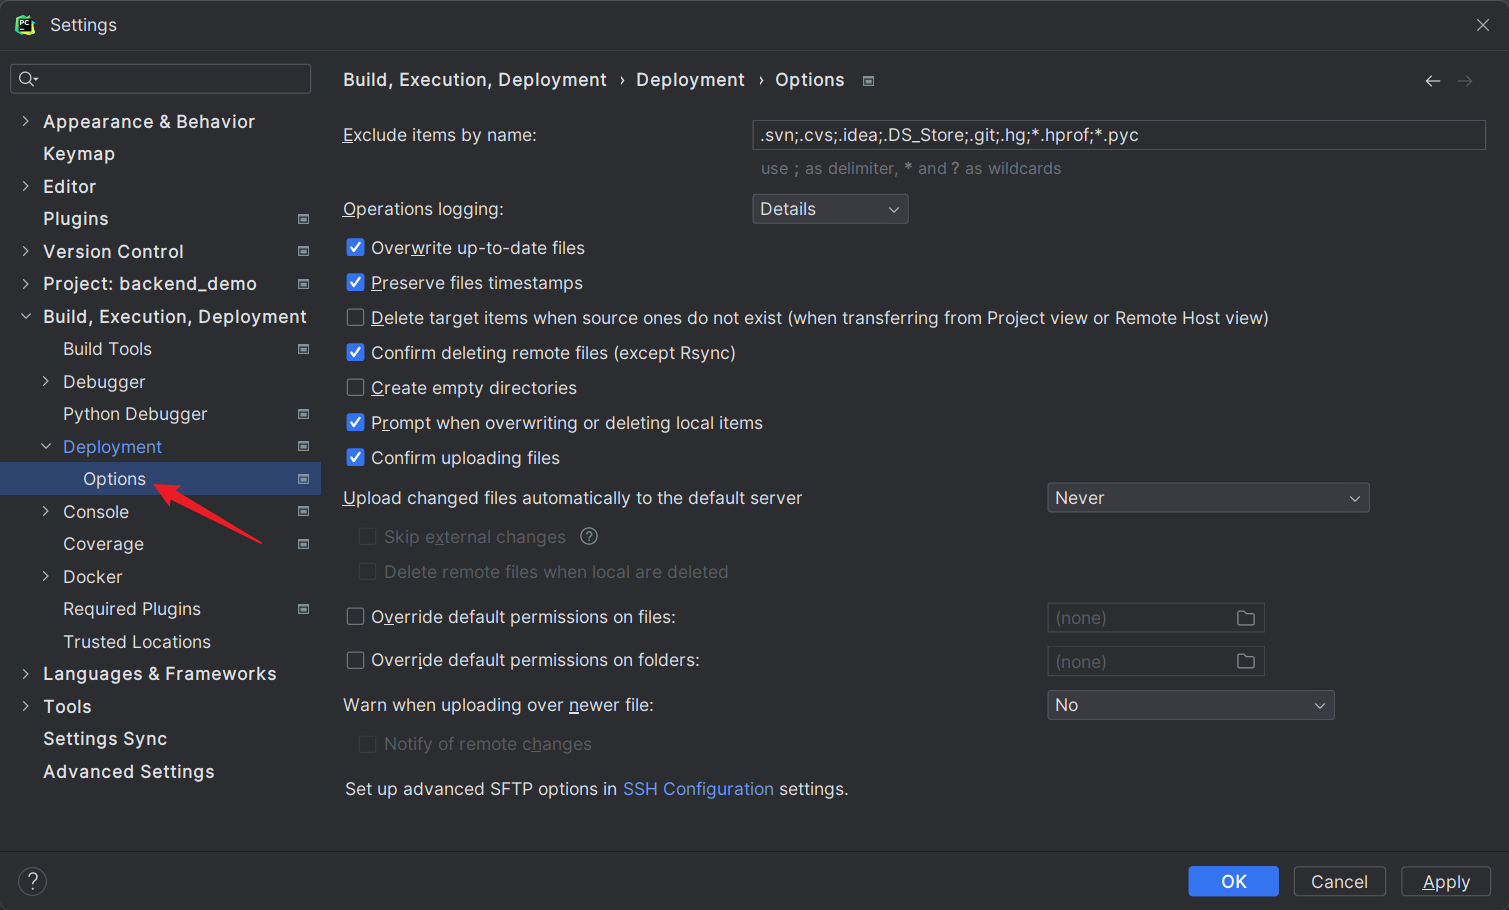Click folder icon for folder permissions field
Viewport: 1509px width, 910px height.
click(1245, 661)
